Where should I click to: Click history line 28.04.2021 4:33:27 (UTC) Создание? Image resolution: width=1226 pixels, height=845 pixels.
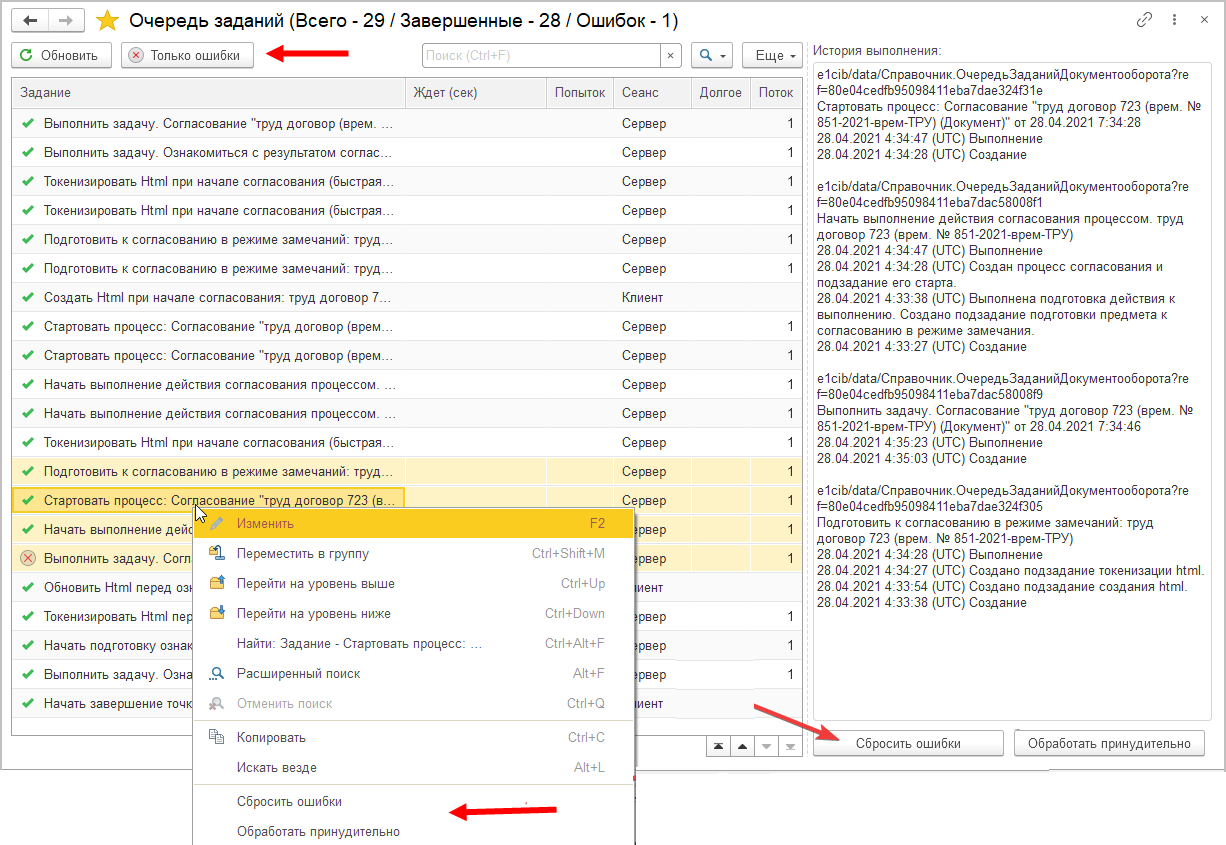pos(921,346)
